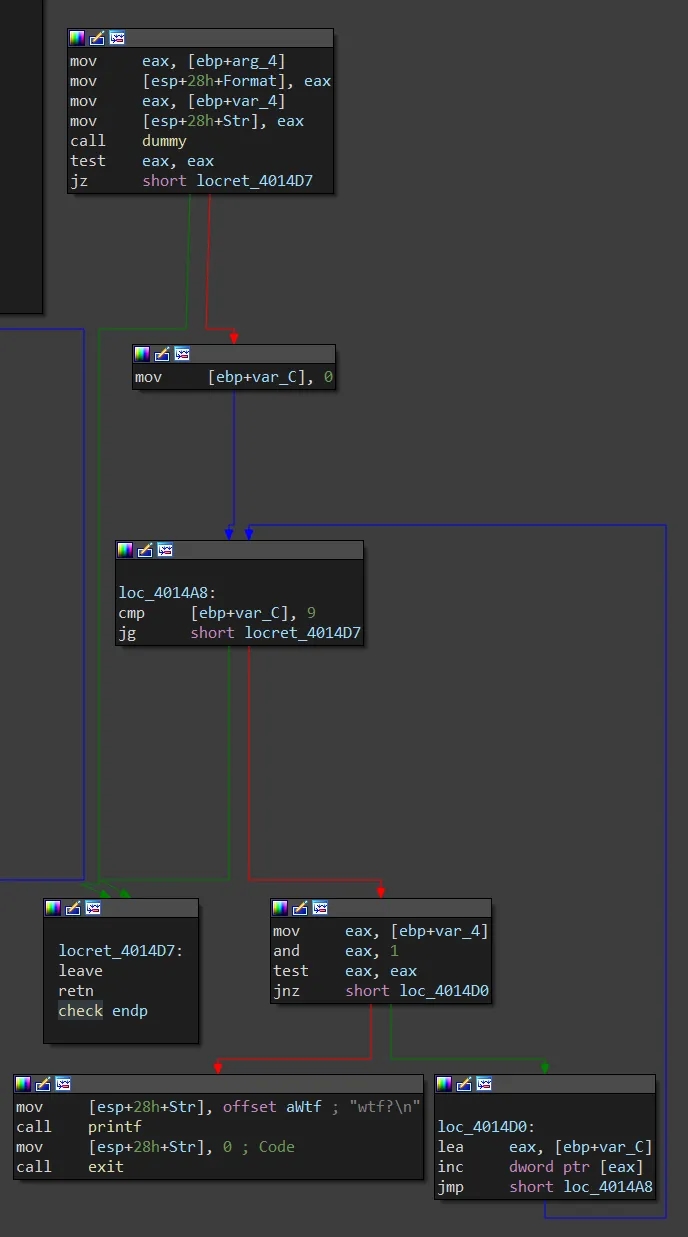Click the pencil edit icon on the dummy call block
The image size is (688, 1237).
(x=97, y=38)
